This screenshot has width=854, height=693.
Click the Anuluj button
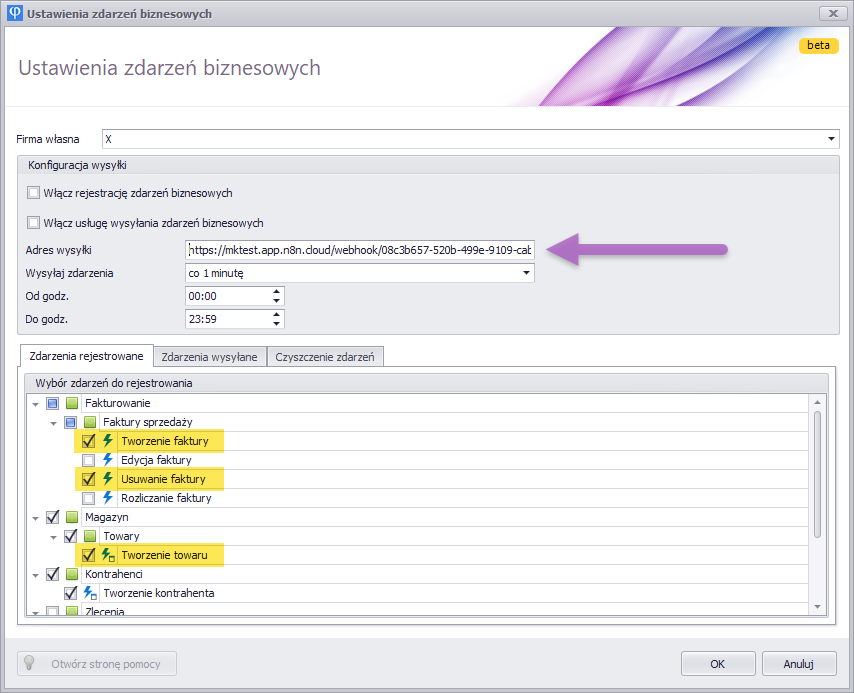tap(798, 663)
